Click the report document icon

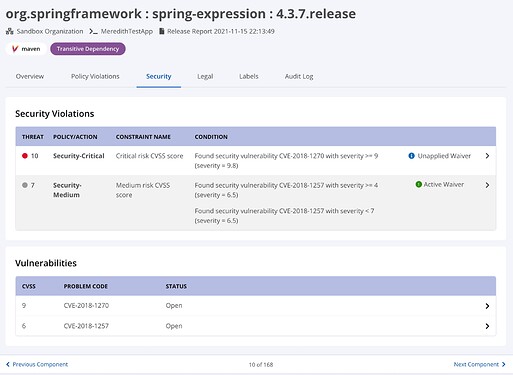[x=162, y=31]
